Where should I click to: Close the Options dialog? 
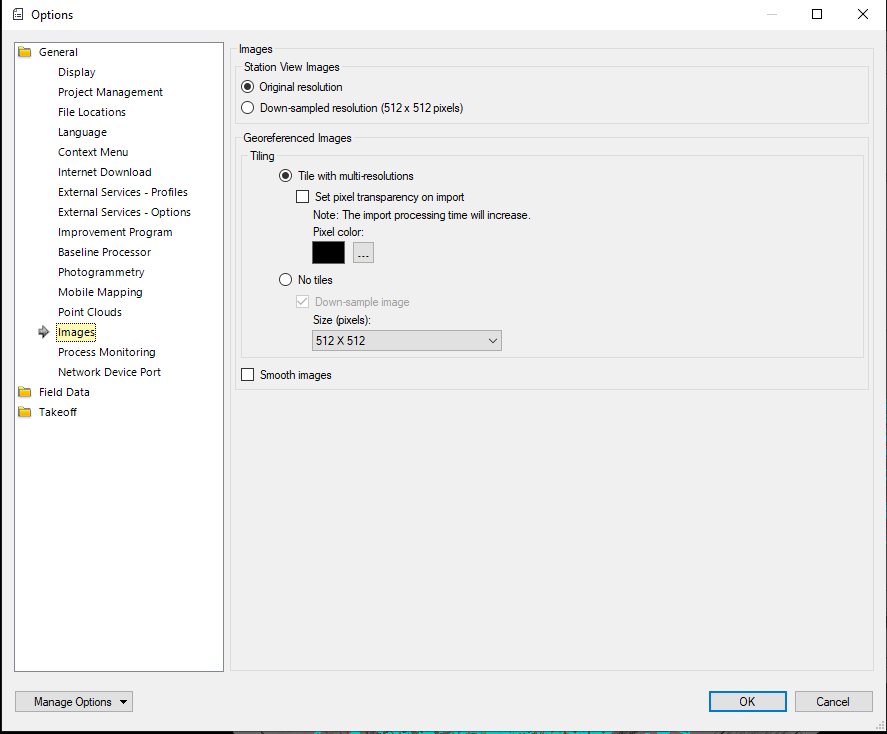tap(863, 14)
